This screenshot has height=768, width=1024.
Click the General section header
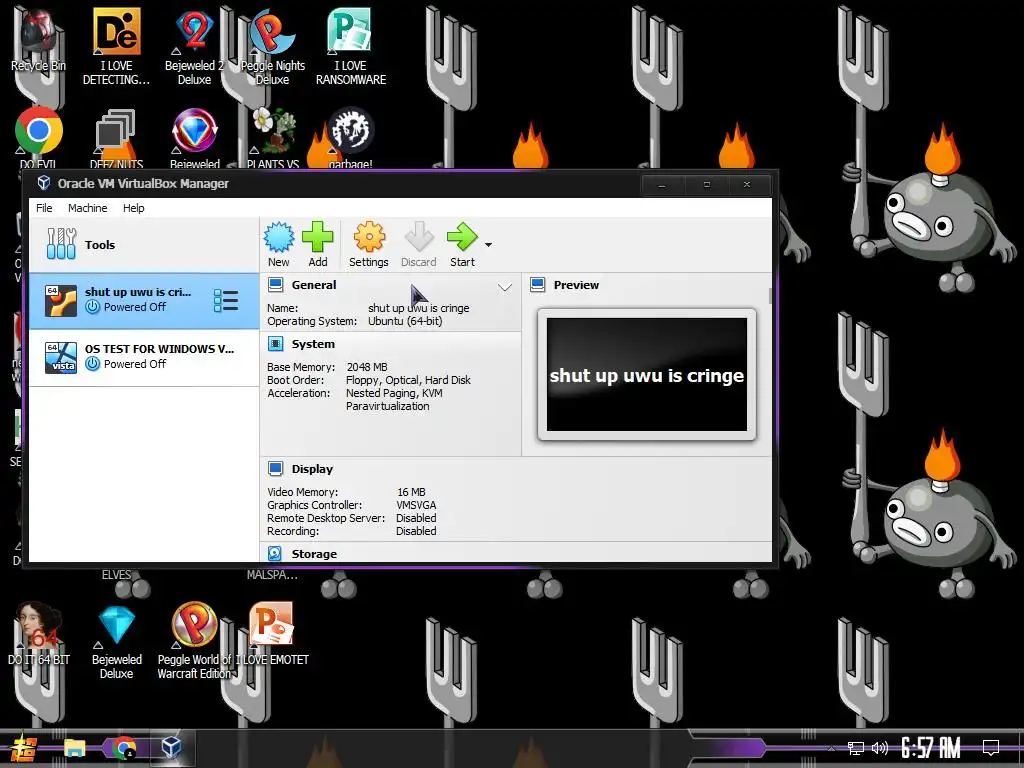pyautogui.click(x=313, y=285)
